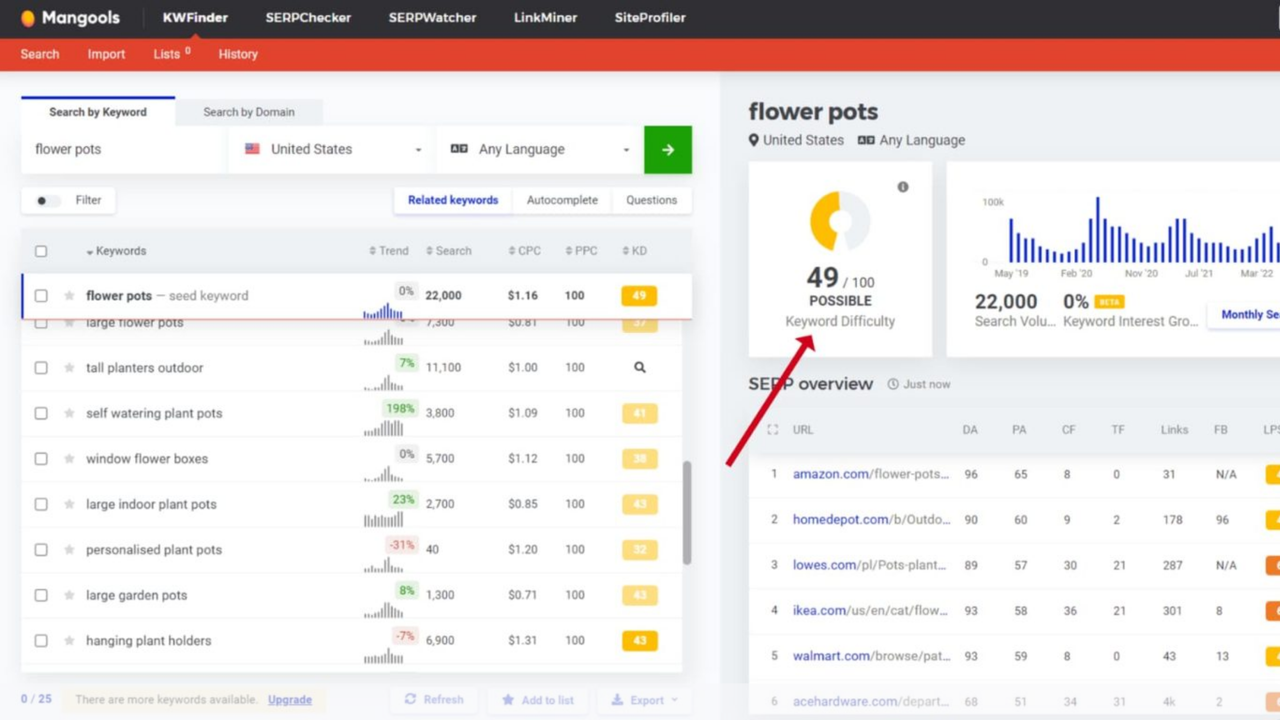The image size is (1280, 720).
Task: Open SERPChecker from top navigation
Action: tap(308, 18)
